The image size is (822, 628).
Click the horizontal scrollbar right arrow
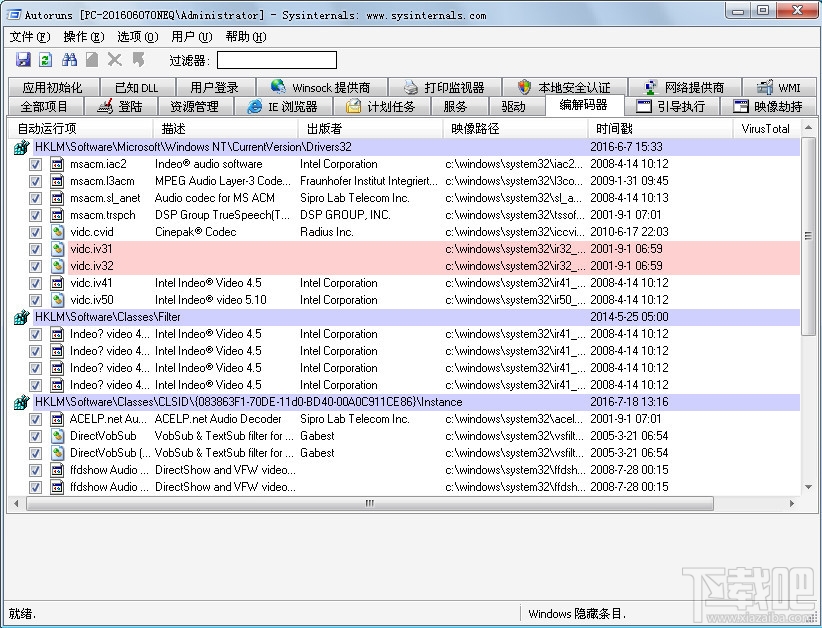tap(792, 503)
